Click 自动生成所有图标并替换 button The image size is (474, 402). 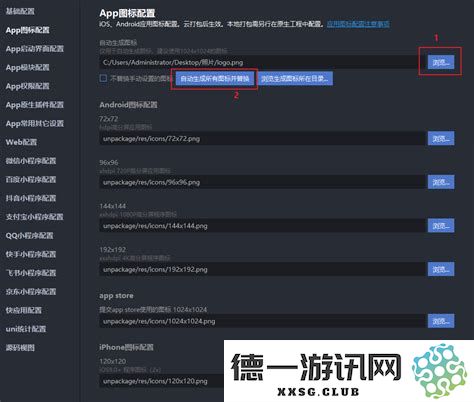coord(215,79)
